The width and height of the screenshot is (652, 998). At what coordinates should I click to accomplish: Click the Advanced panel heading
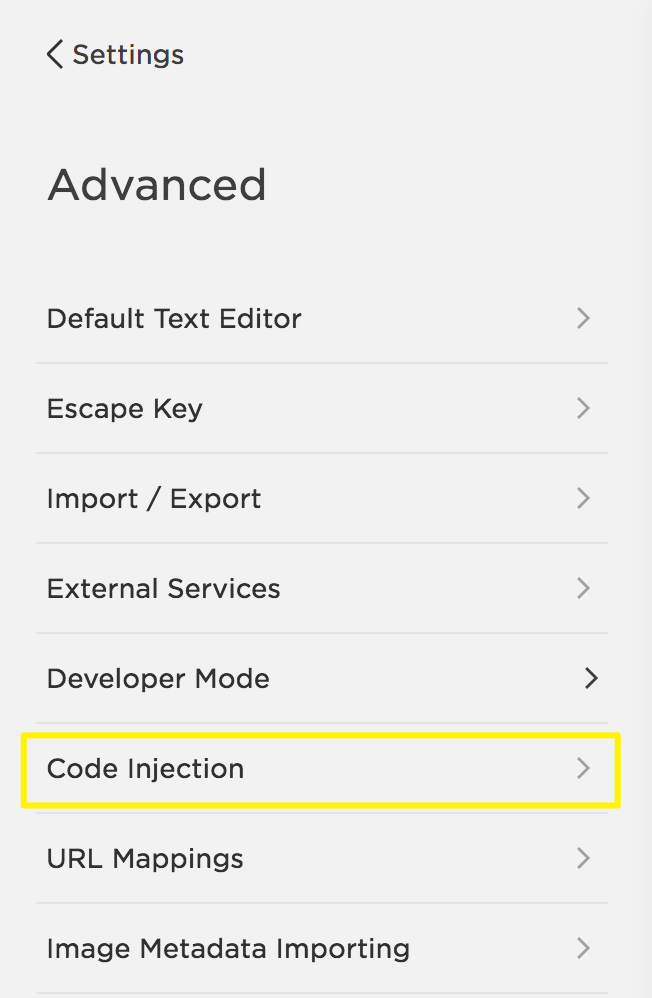click(157, 185)
